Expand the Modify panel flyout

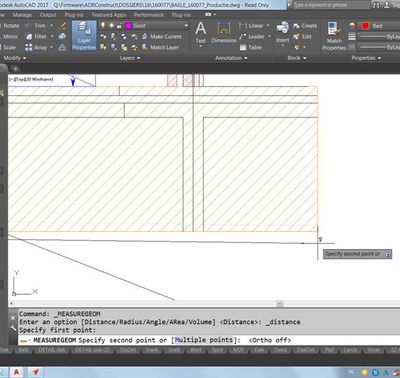point(15,58)
